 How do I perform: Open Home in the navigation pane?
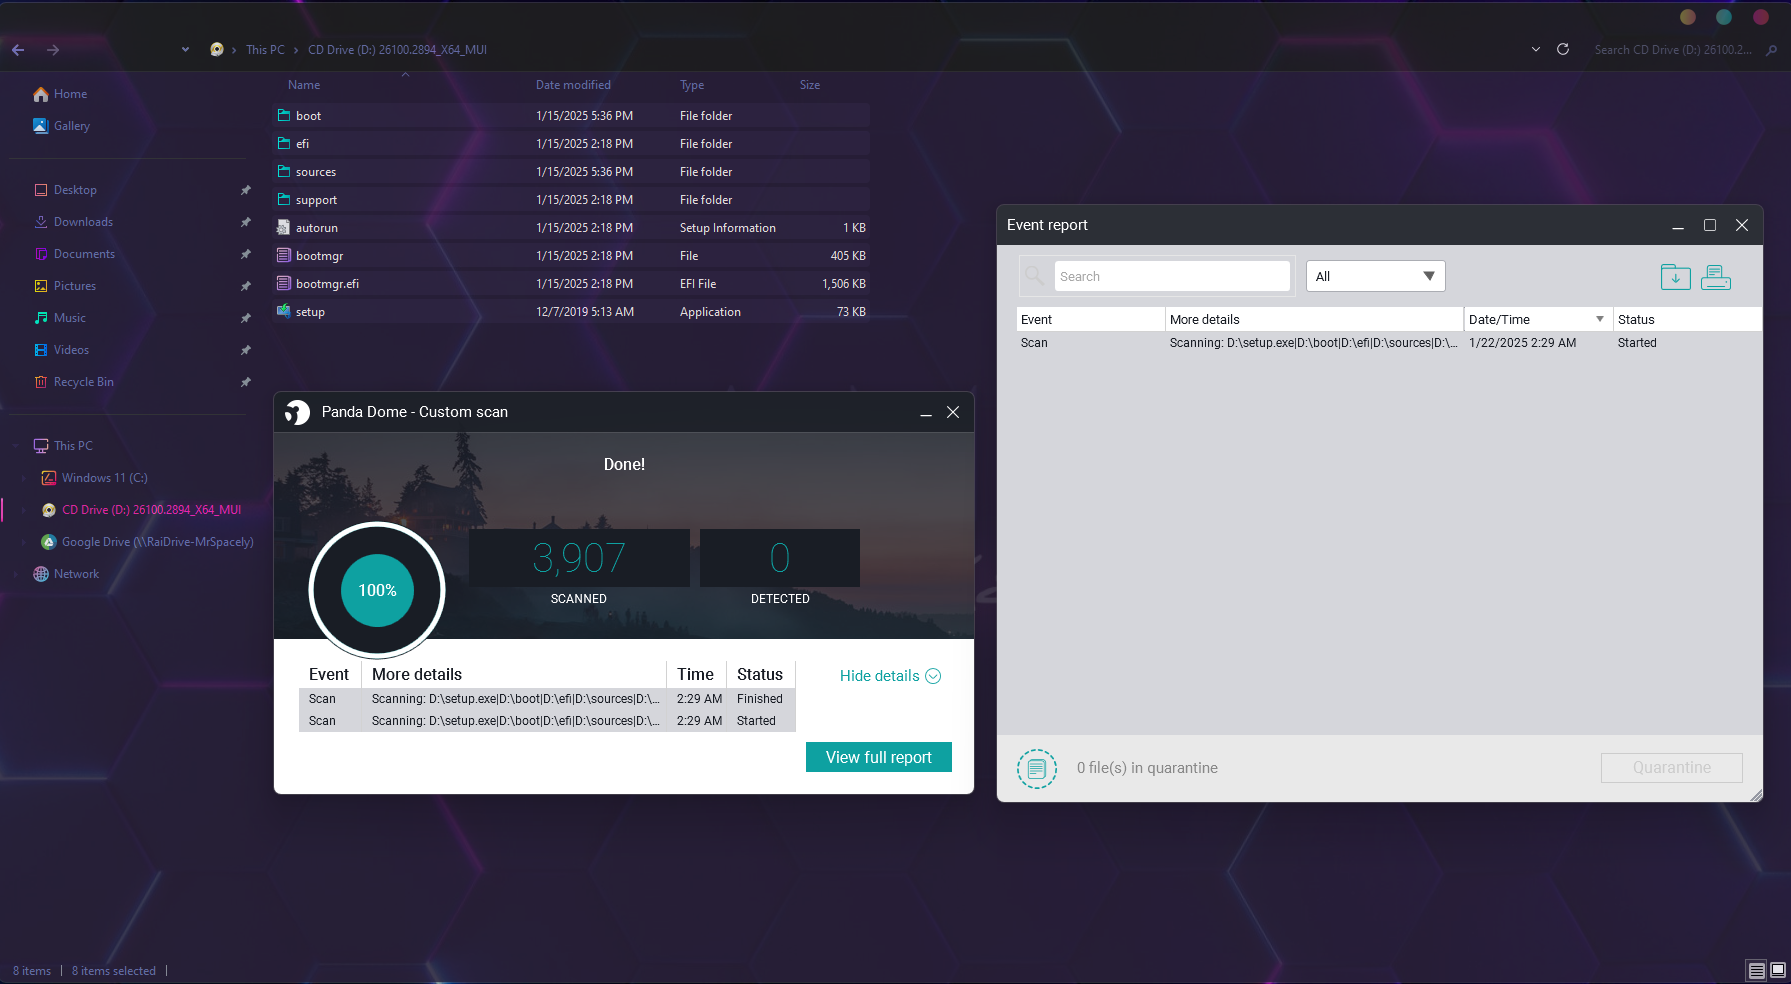coord(70,94)
